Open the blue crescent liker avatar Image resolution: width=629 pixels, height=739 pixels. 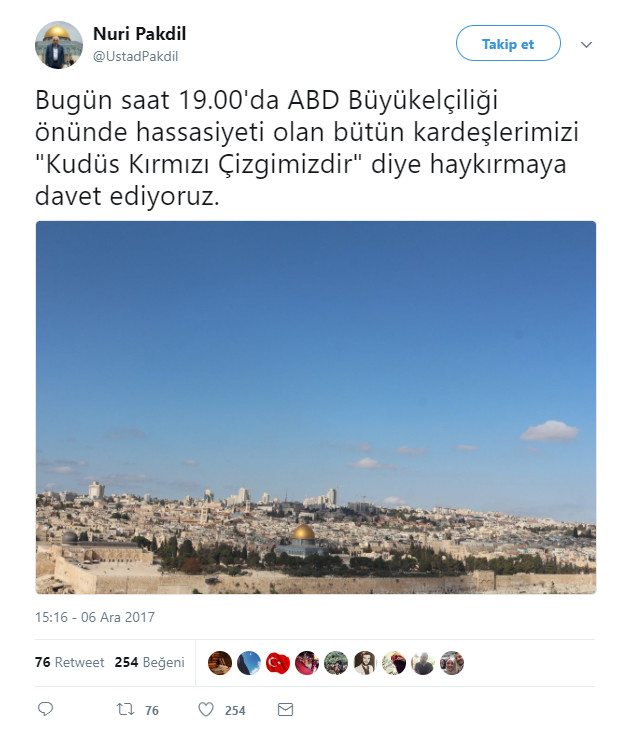[249, 663]
